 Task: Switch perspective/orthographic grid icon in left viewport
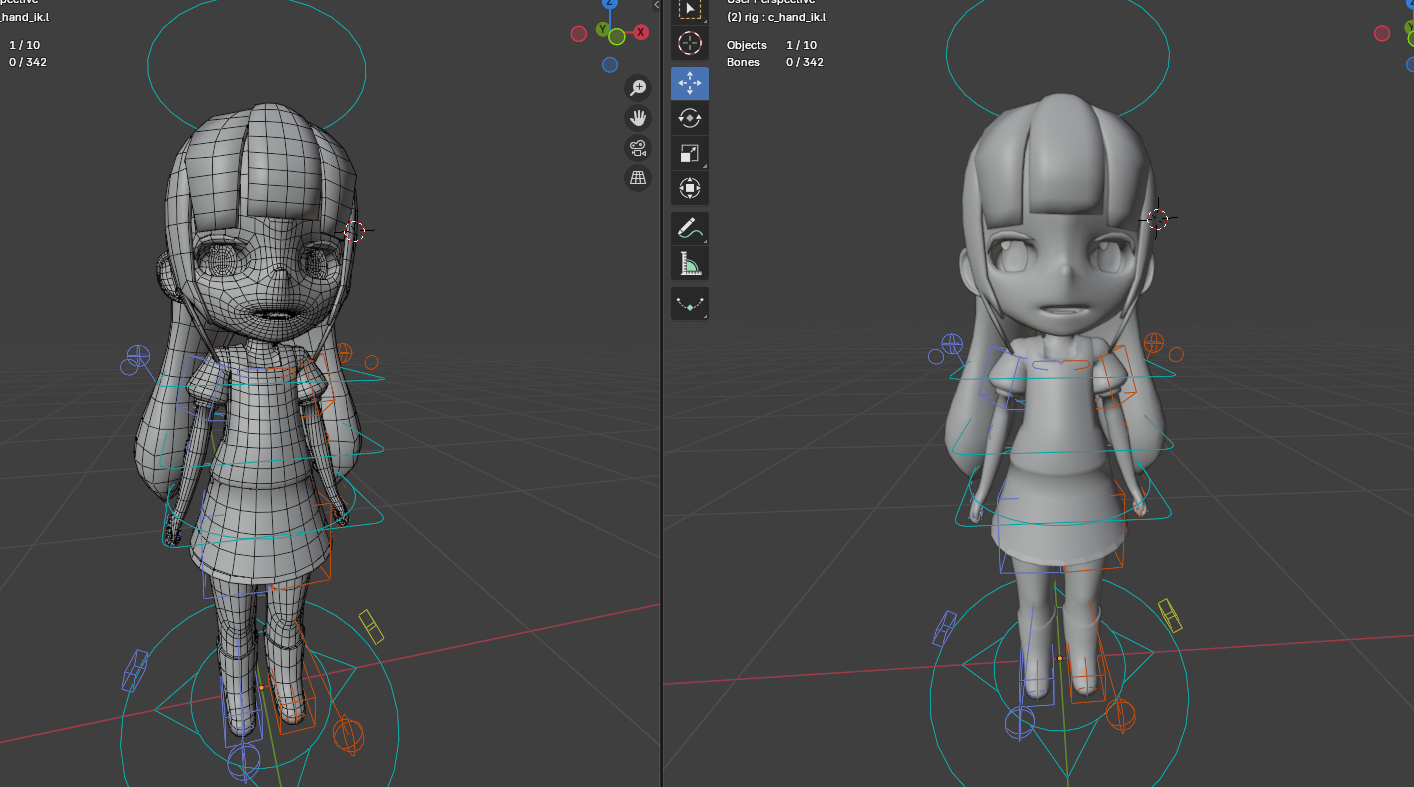(638, 179)
